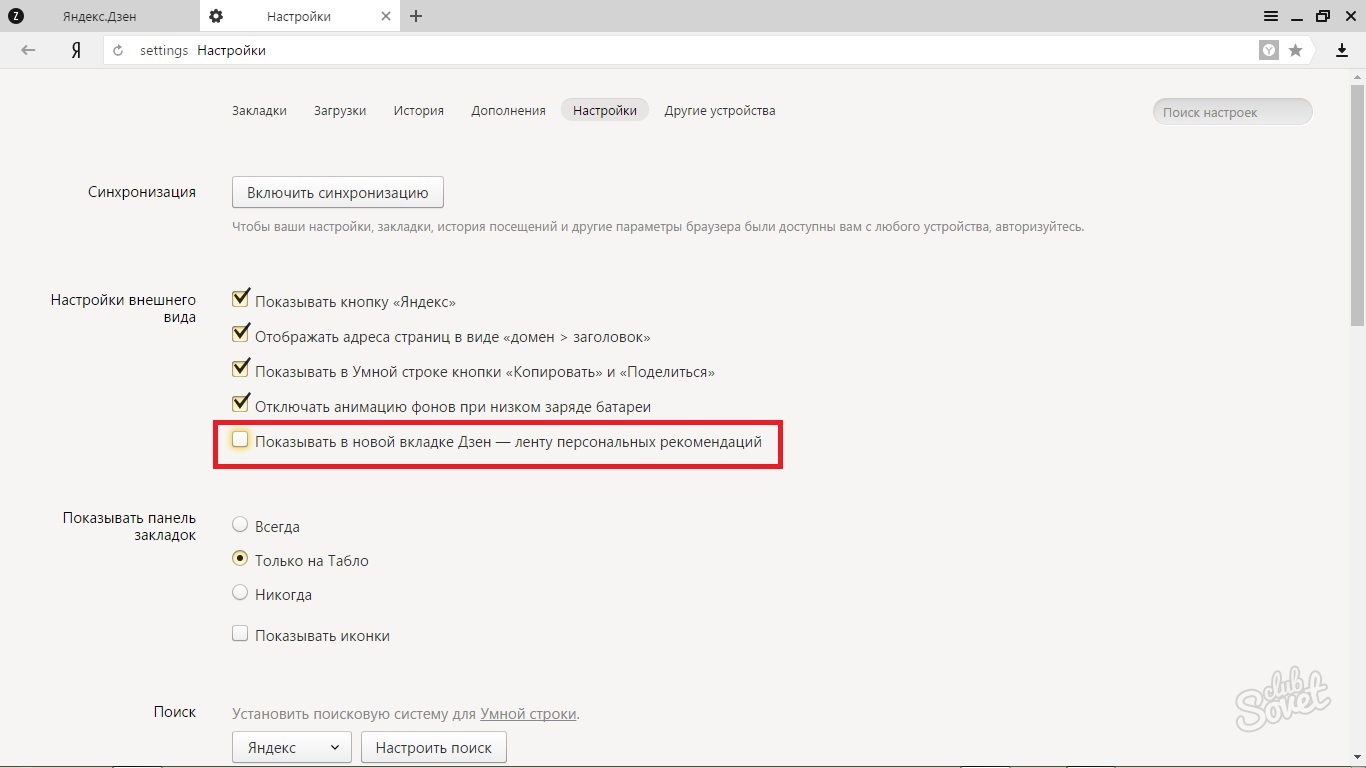1366x768 pixels.
Task: Uncheck Отключать анимацию фонов при низком заряде
Action: pos(240,403)
